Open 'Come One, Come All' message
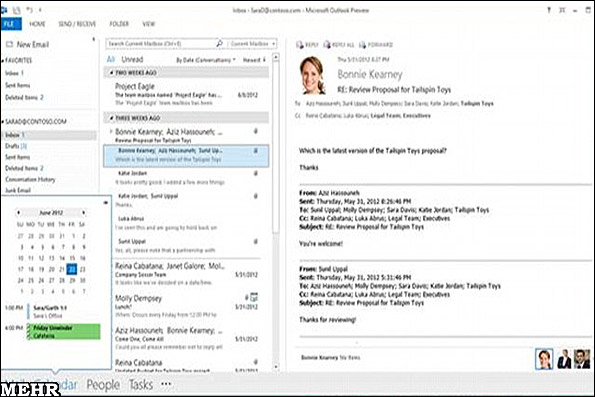 coord(186,339)
